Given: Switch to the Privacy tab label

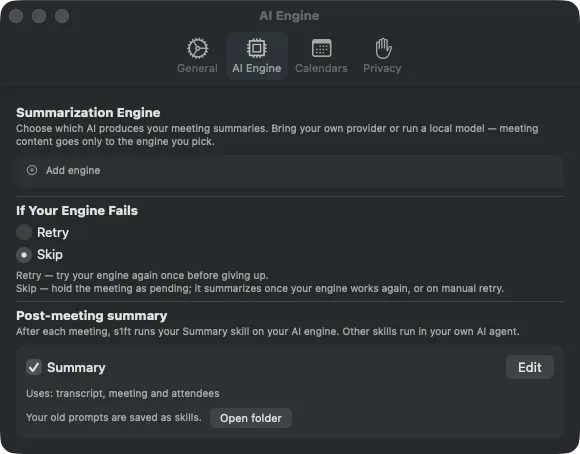Looking at the screenshot, I should coord(382,68).
